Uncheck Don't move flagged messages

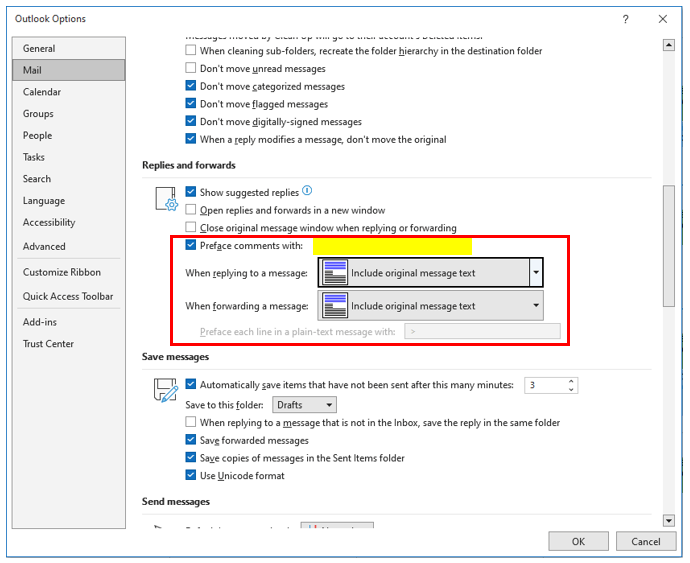pyautogui.click(x=191, y=103)
